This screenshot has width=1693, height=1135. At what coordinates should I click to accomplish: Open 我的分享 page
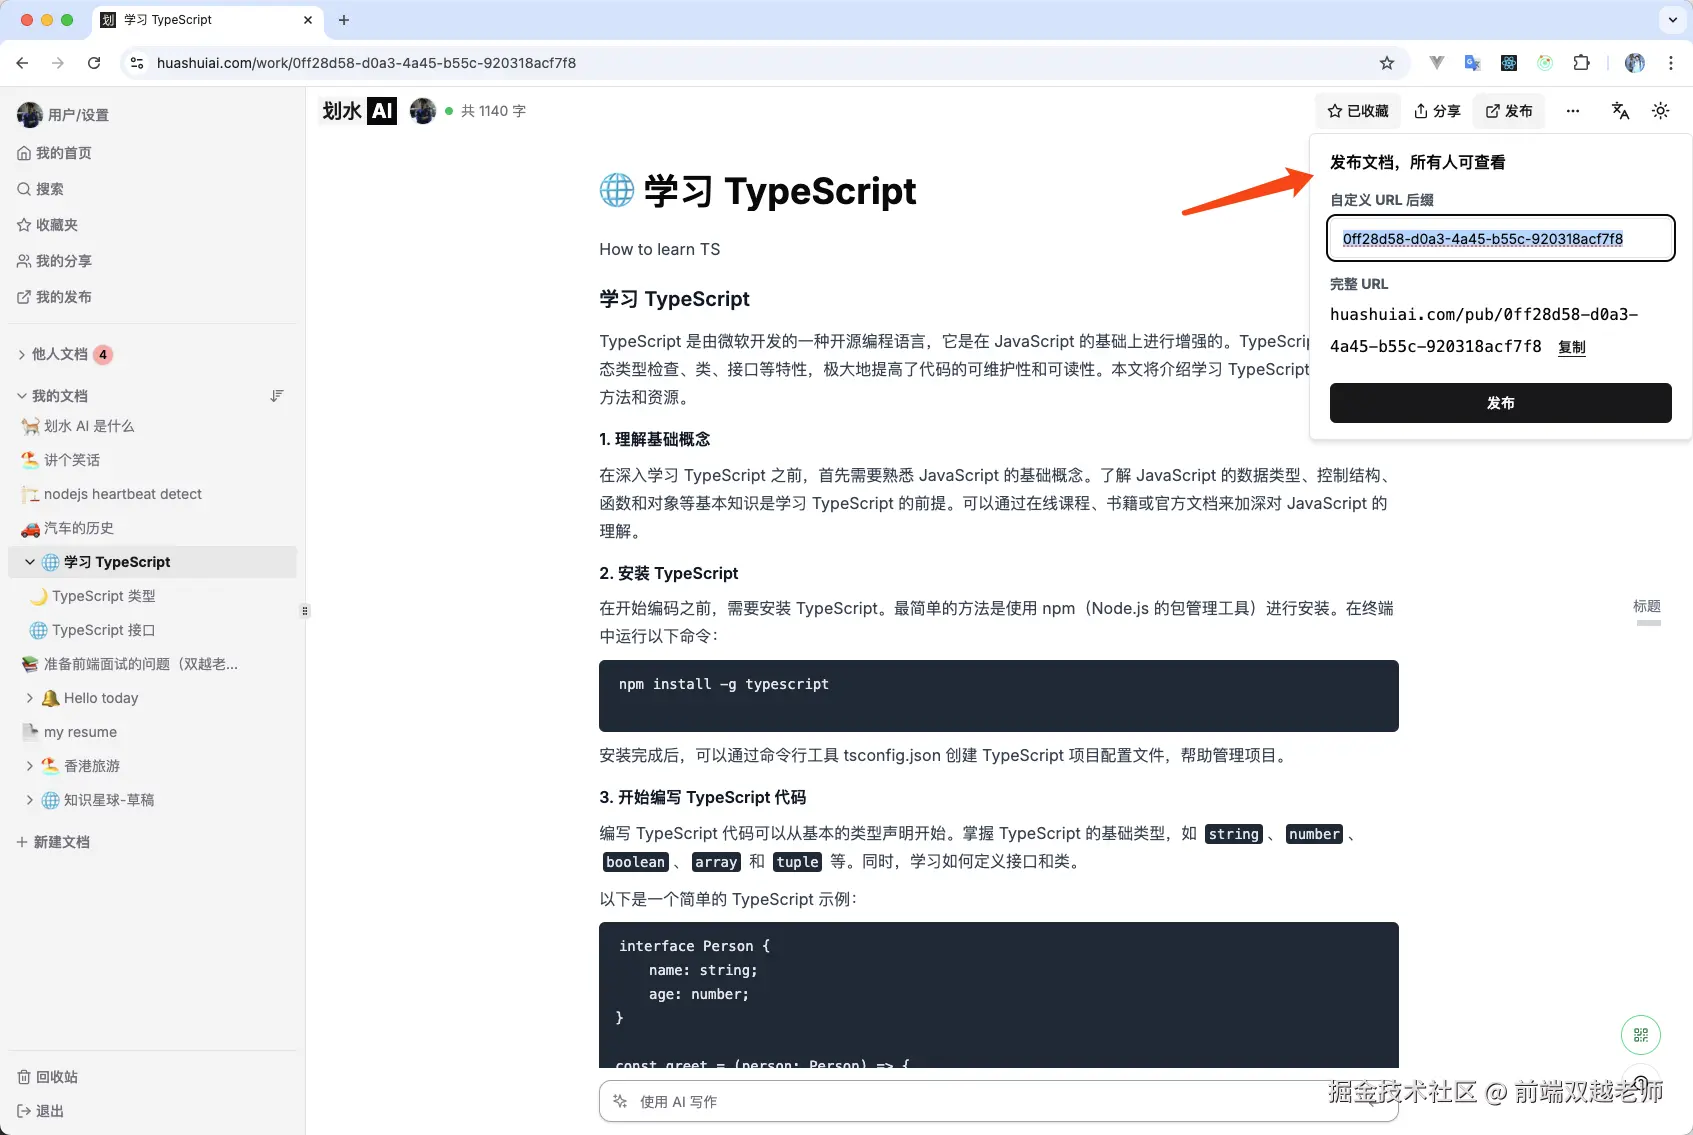click(x=63, y=260)
